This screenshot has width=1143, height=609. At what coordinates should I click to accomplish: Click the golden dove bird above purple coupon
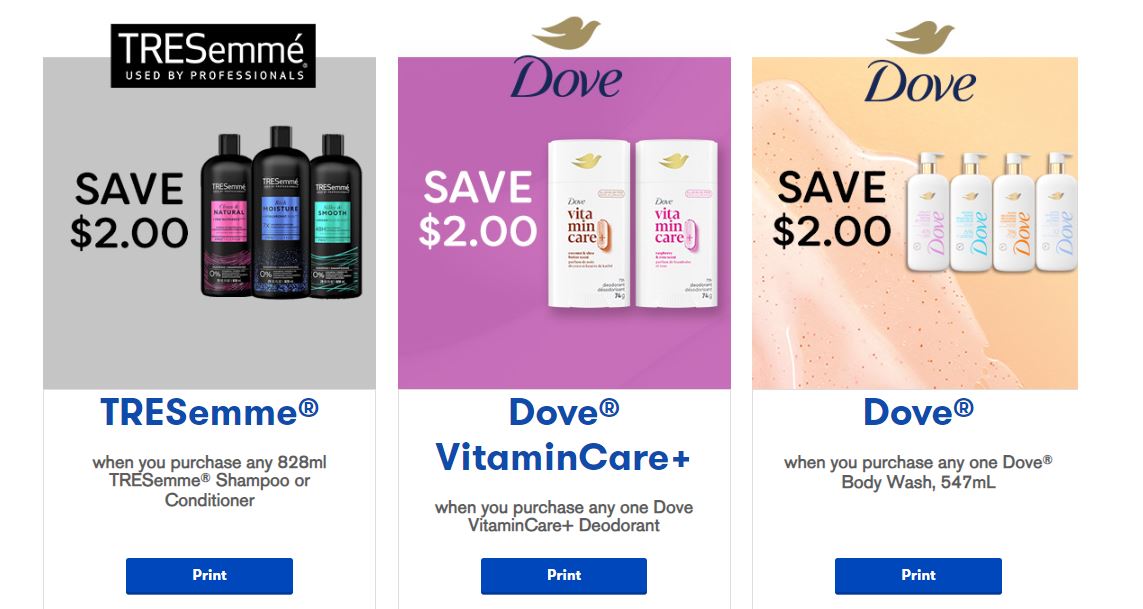[x=566, y=34]
